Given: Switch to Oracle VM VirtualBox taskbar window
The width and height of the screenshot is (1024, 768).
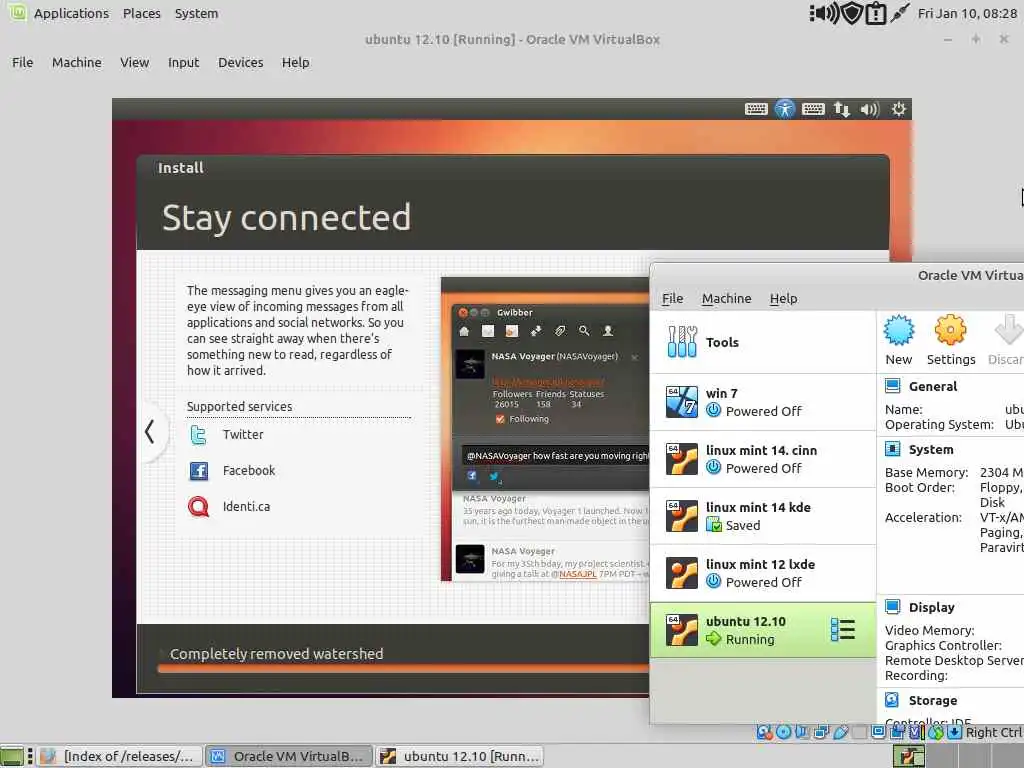Looking at the screenshot, I should click(289, 756).
